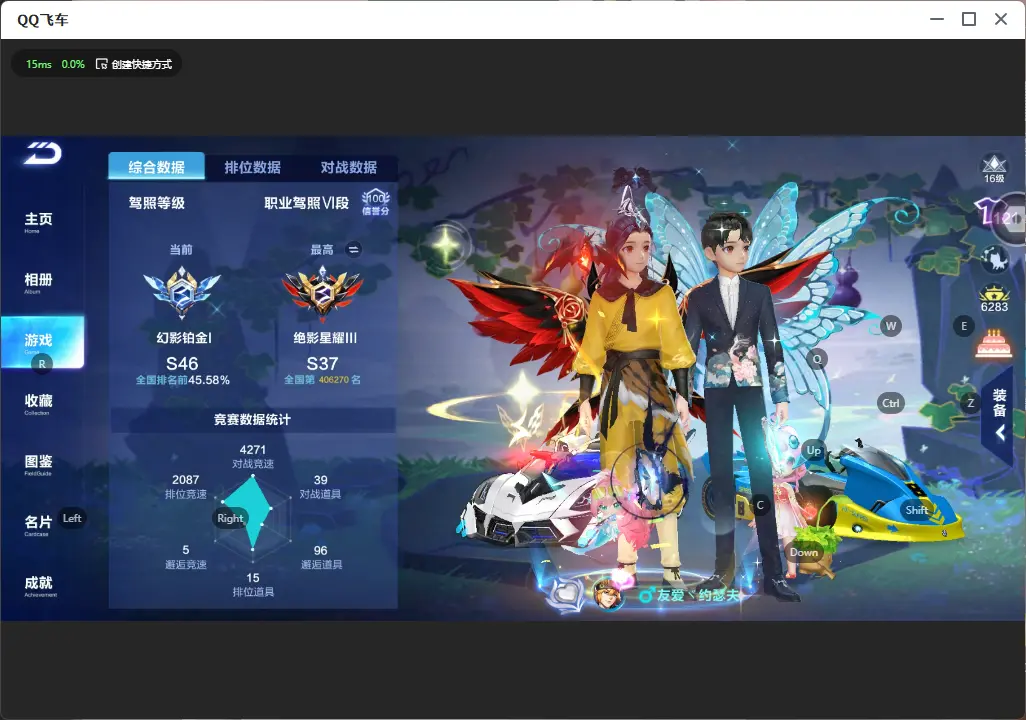This screenshot has width=1026, height=720.
Task: Click the Ctrl key overlay button
Action: click(x=891, y=403)
